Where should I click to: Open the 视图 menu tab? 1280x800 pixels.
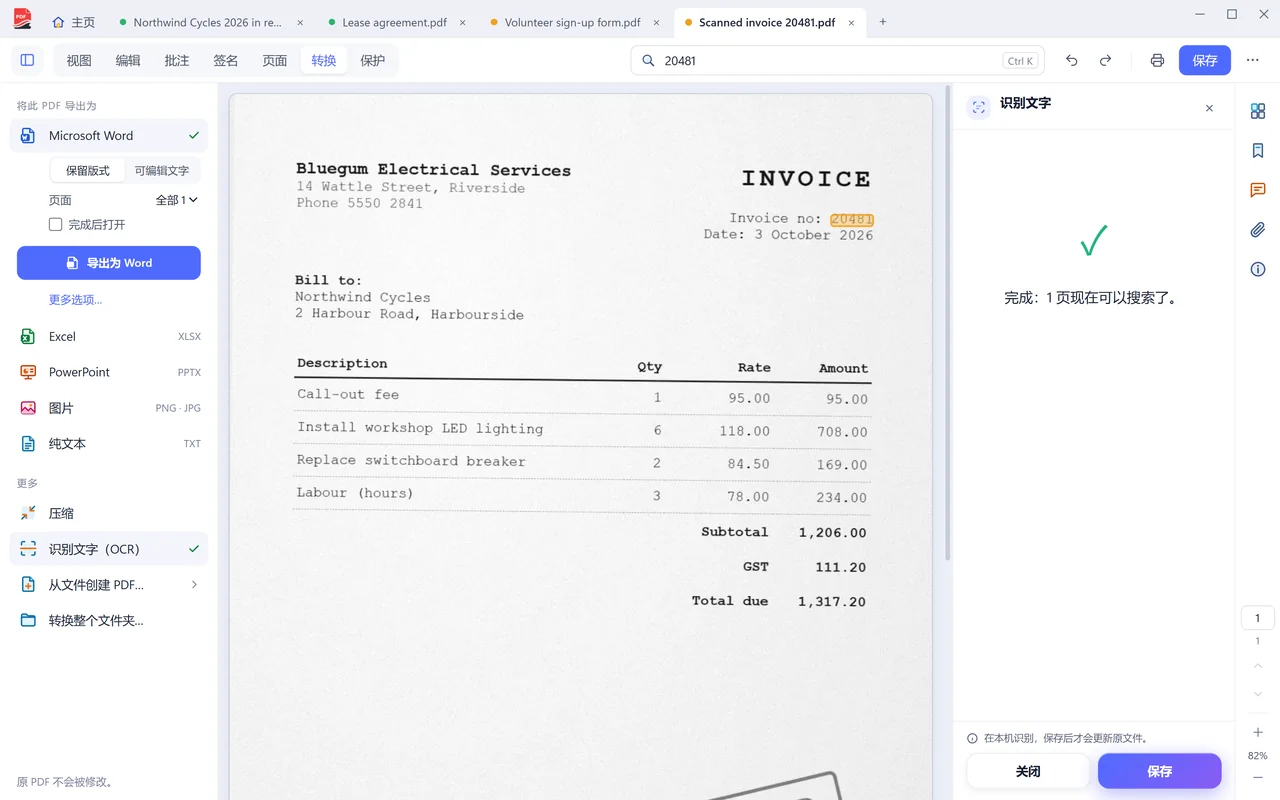click(x=79, y=60)
